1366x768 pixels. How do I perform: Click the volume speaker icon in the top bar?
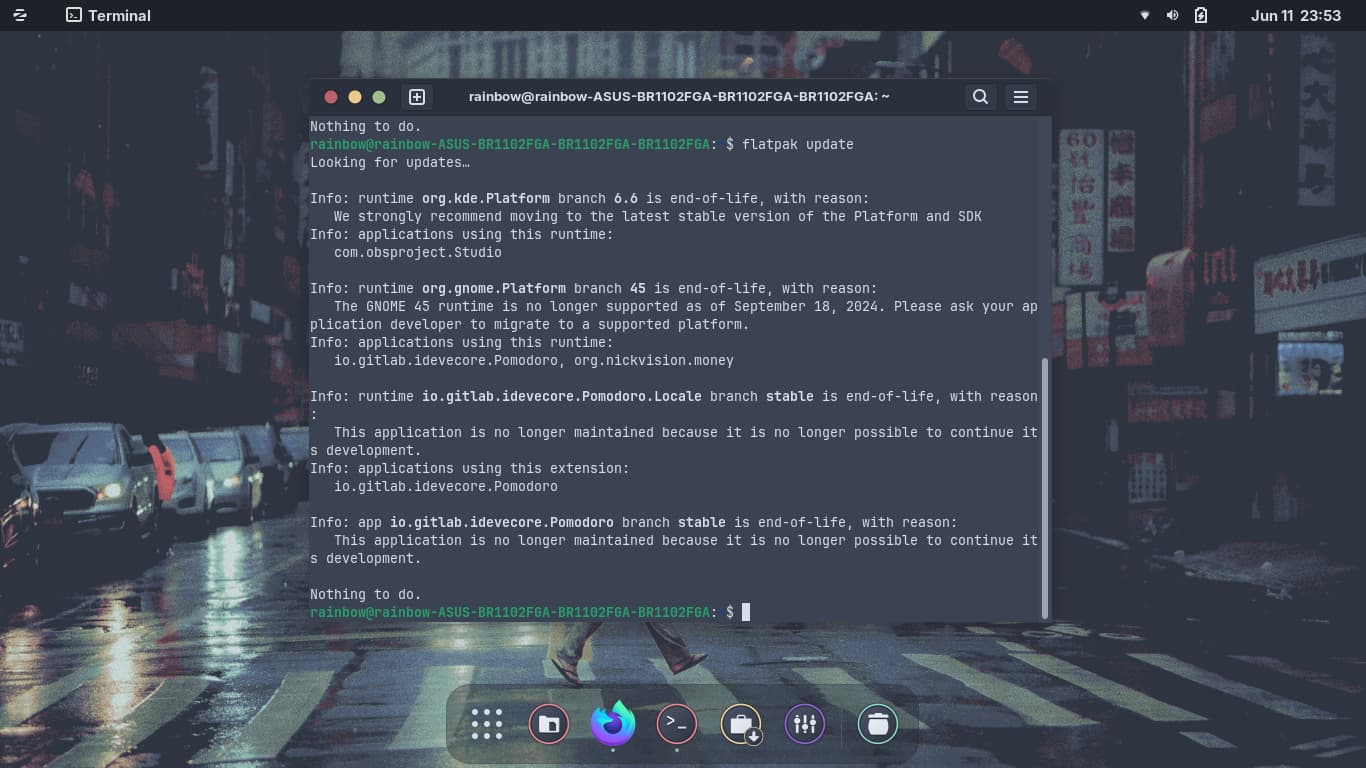pyautogui.click(x=1173, y=15)
